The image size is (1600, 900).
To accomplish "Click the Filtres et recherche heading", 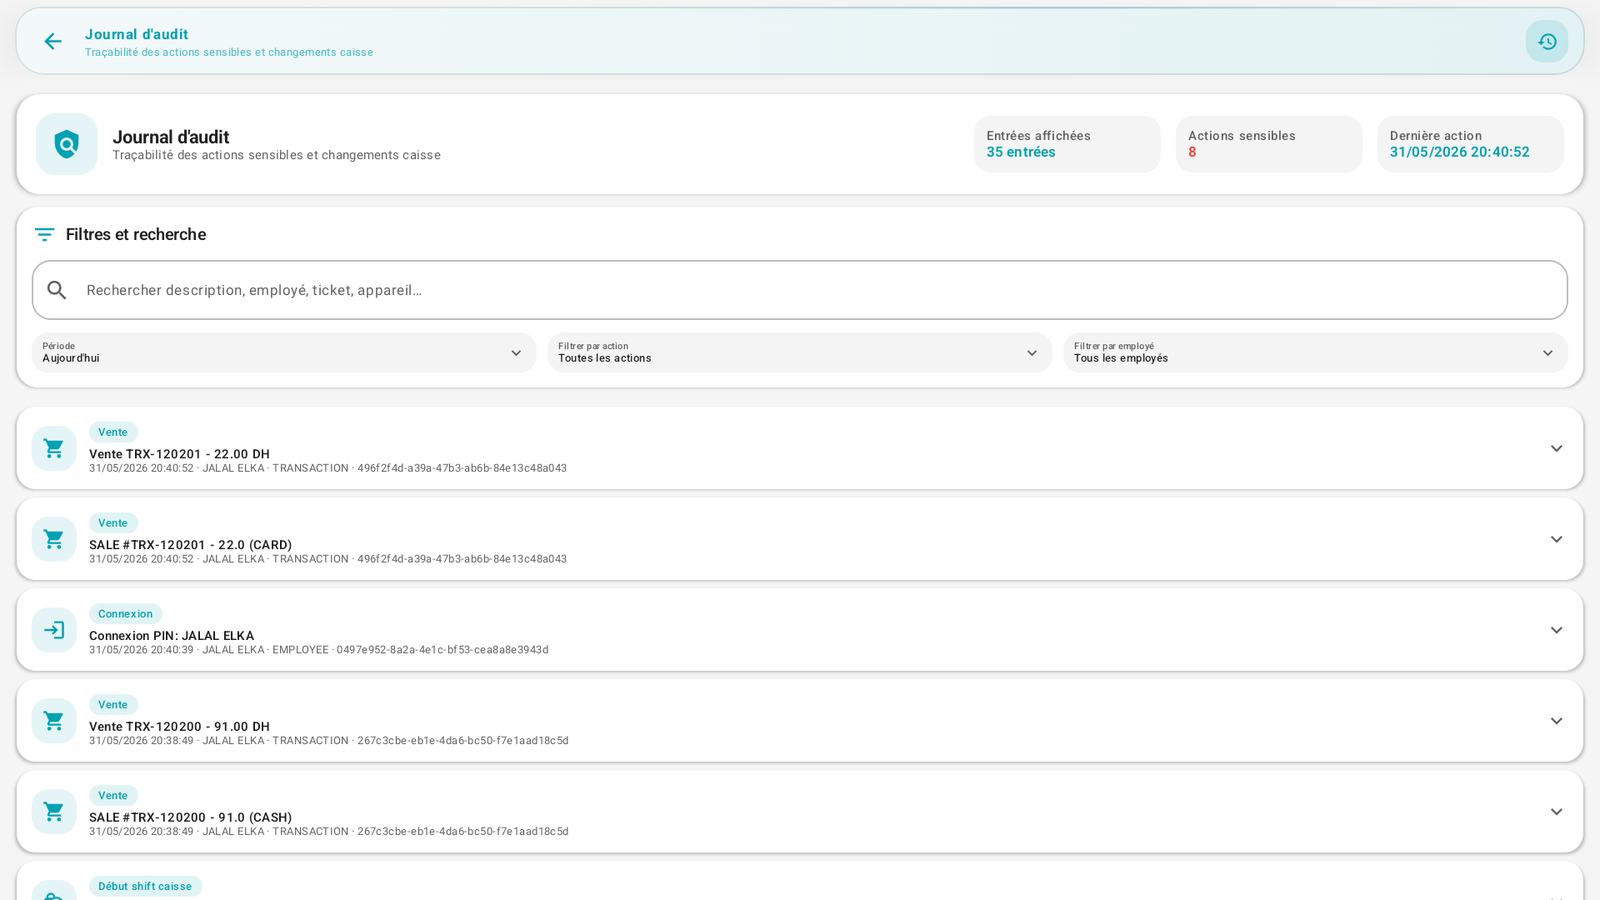I will 136,234.
